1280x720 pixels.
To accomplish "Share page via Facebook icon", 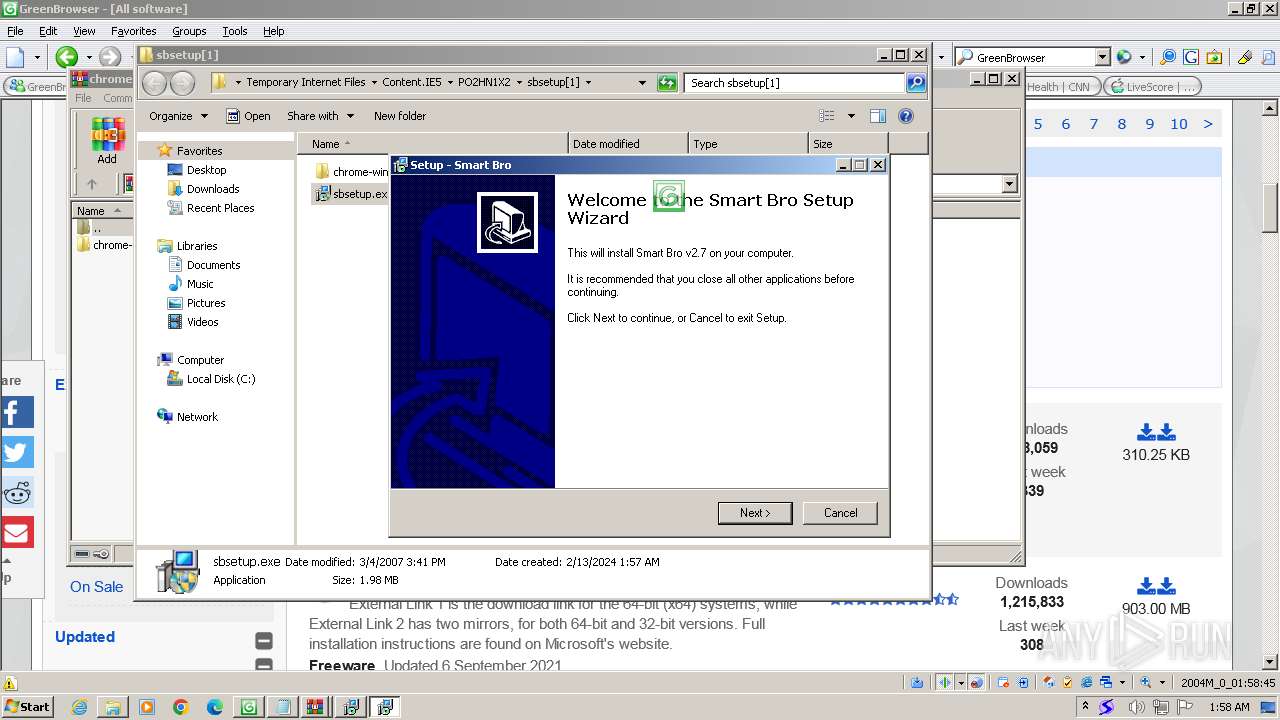I will point(17,412).
